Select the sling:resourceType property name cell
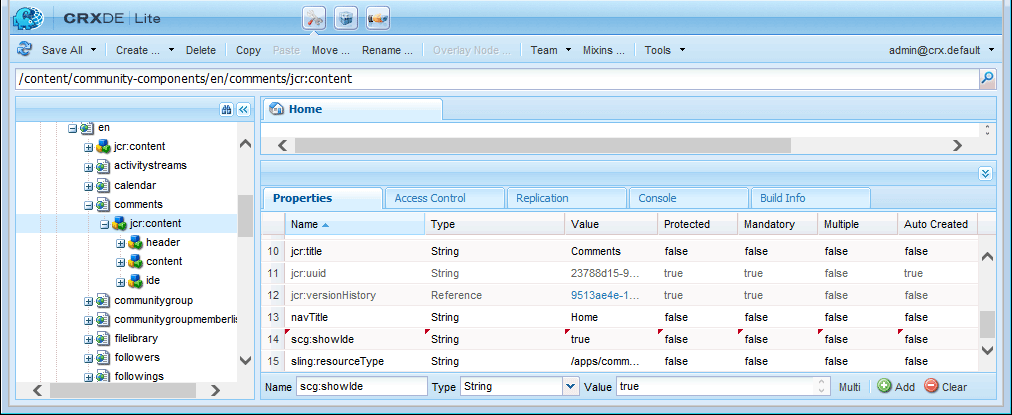 coord(354,361)
